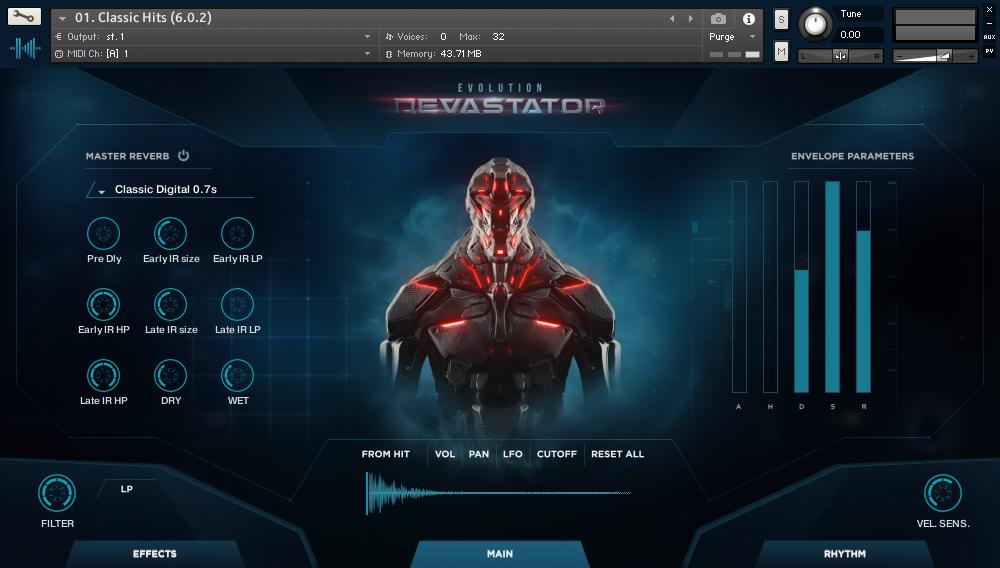The image size is (1000, 568).
Task: Toggle the CUTOFF waveform mode
Action: [x=557, y=454]
